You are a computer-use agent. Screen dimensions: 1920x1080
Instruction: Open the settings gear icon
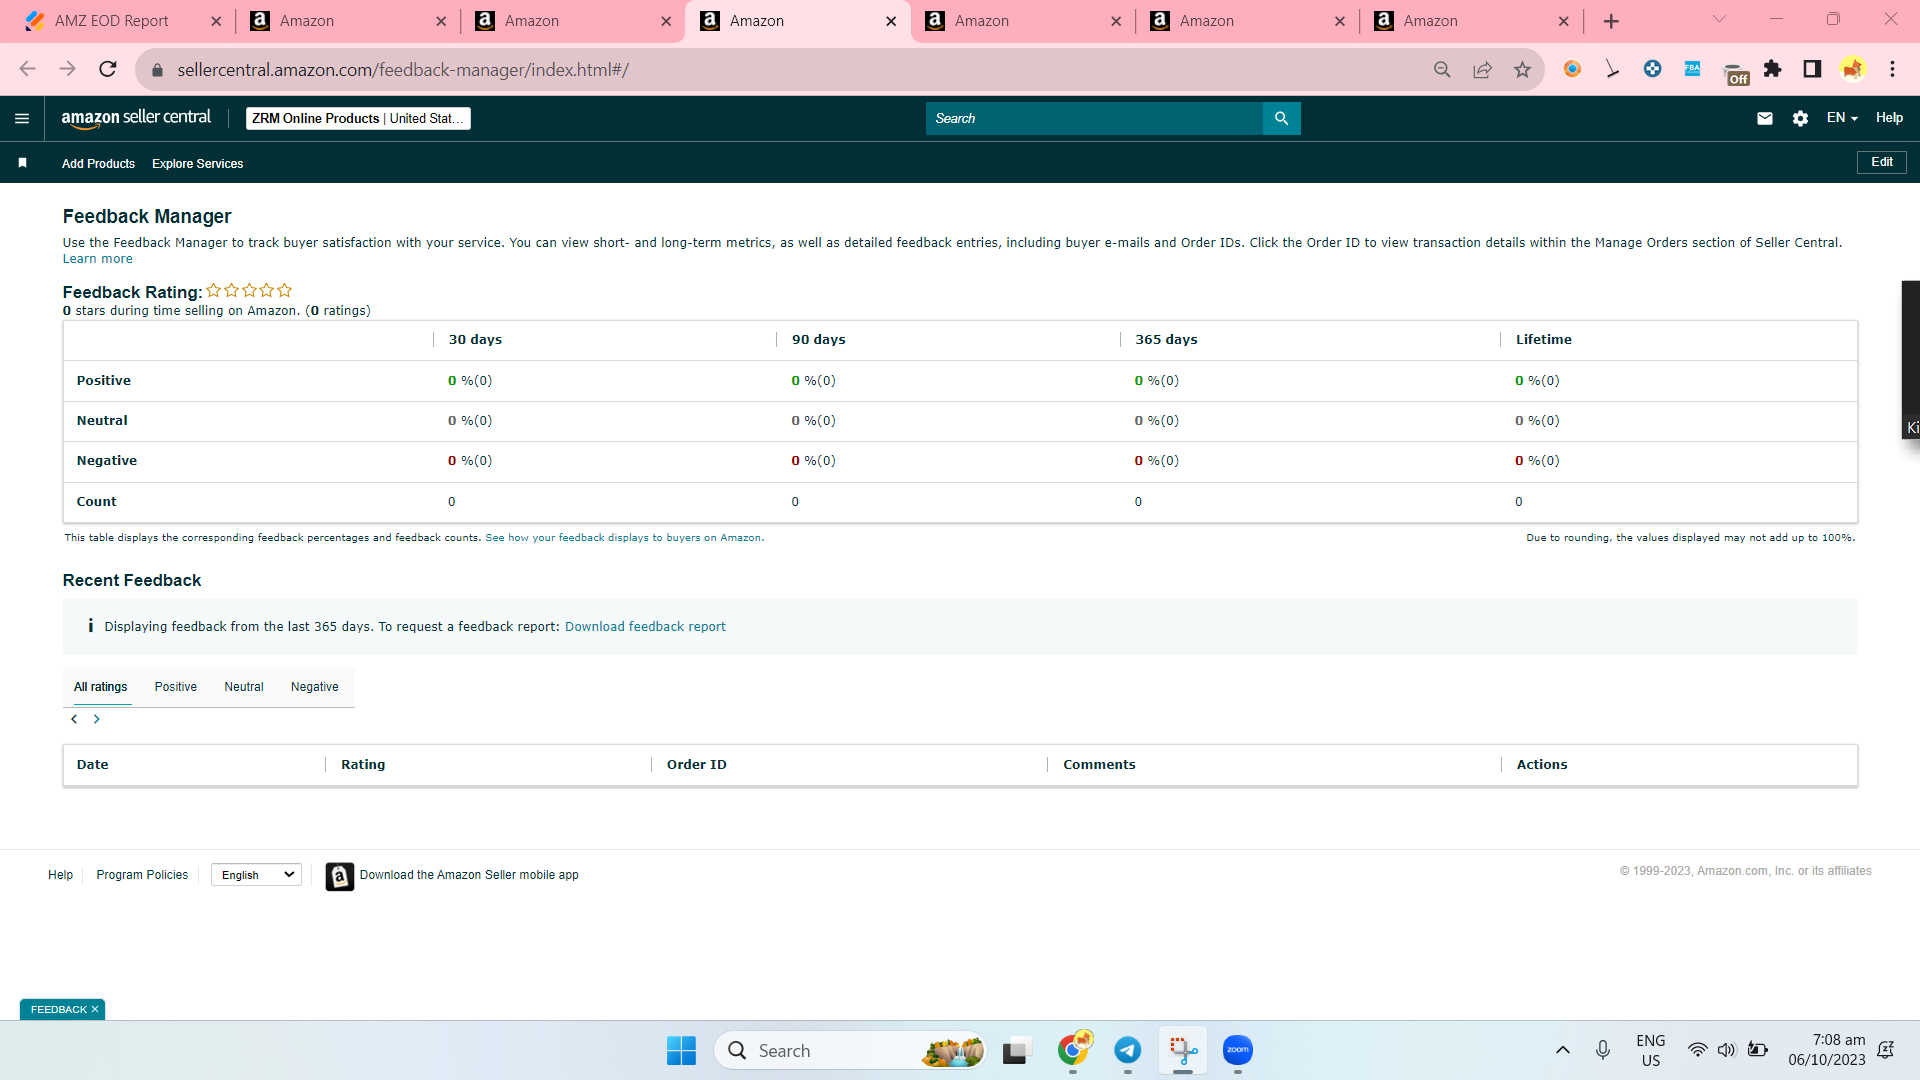pos(1800,119)
